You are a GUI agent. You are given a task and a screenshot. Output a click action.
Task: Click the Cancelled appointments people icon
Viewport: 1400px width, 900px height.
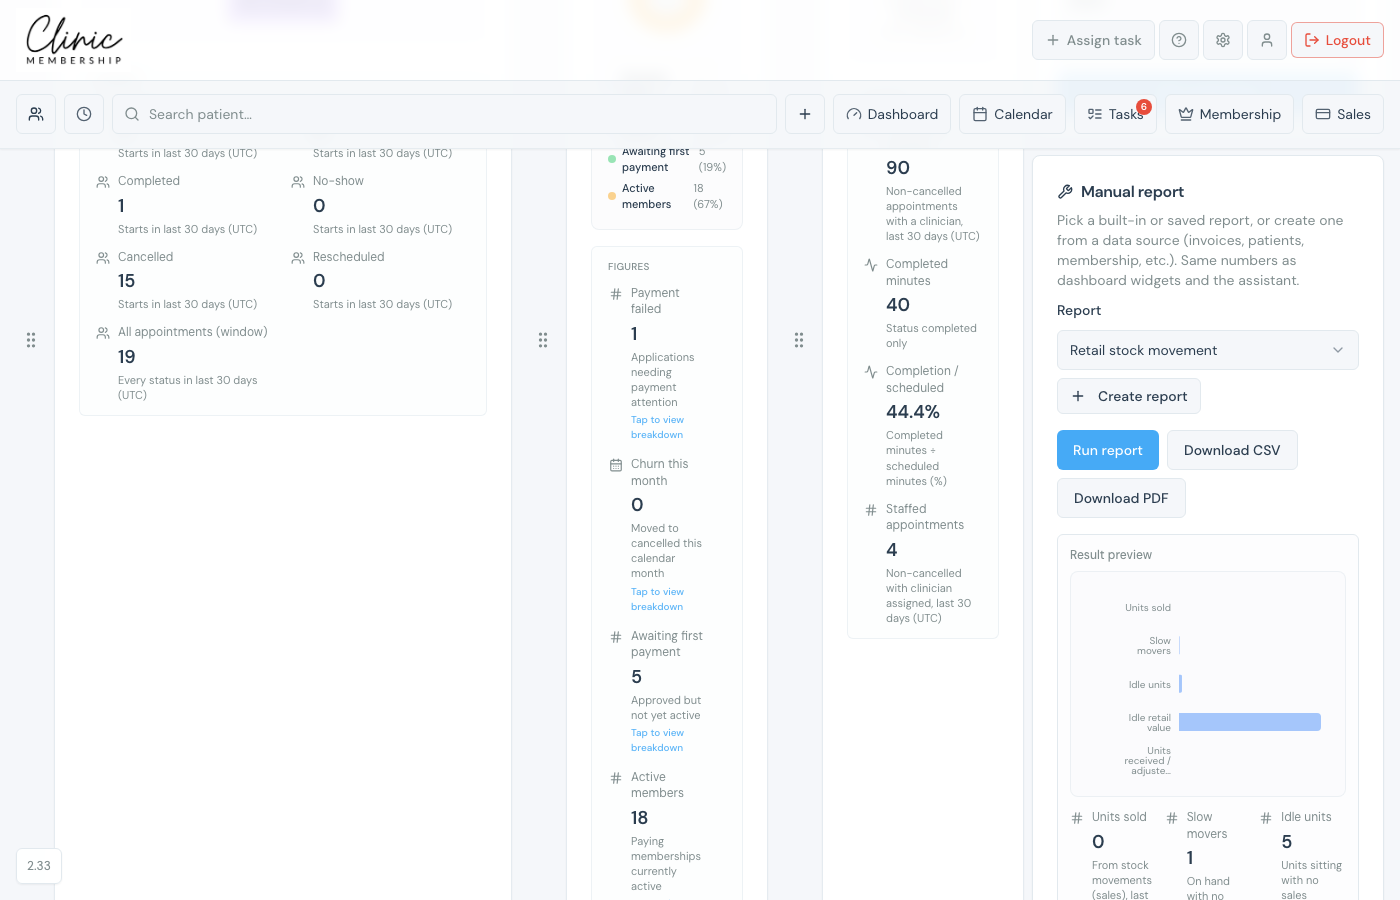(103, 258)
